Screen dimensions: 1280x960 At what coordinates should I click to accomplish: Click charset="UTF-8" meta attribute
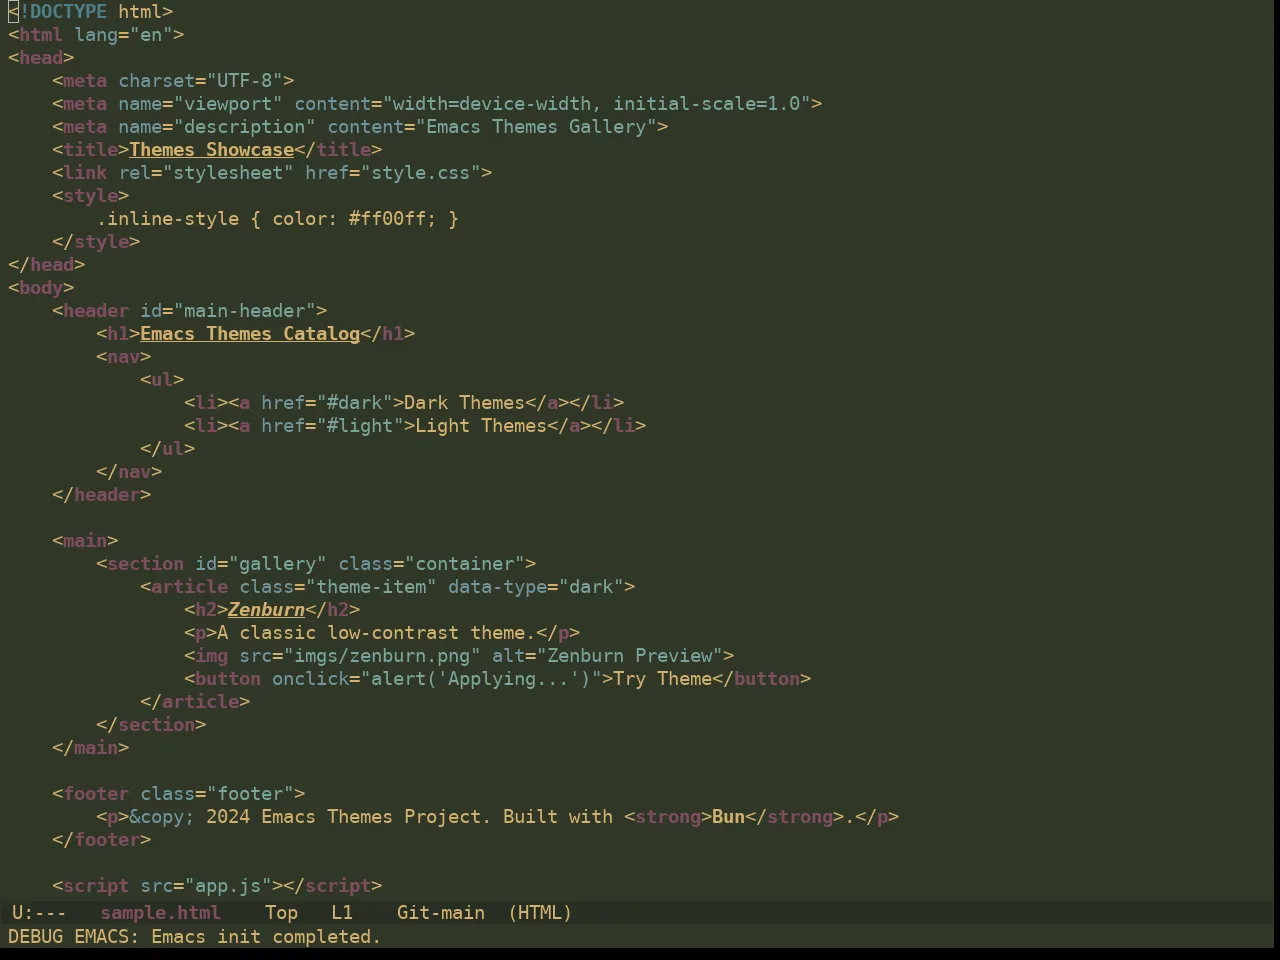coord(201,81)
